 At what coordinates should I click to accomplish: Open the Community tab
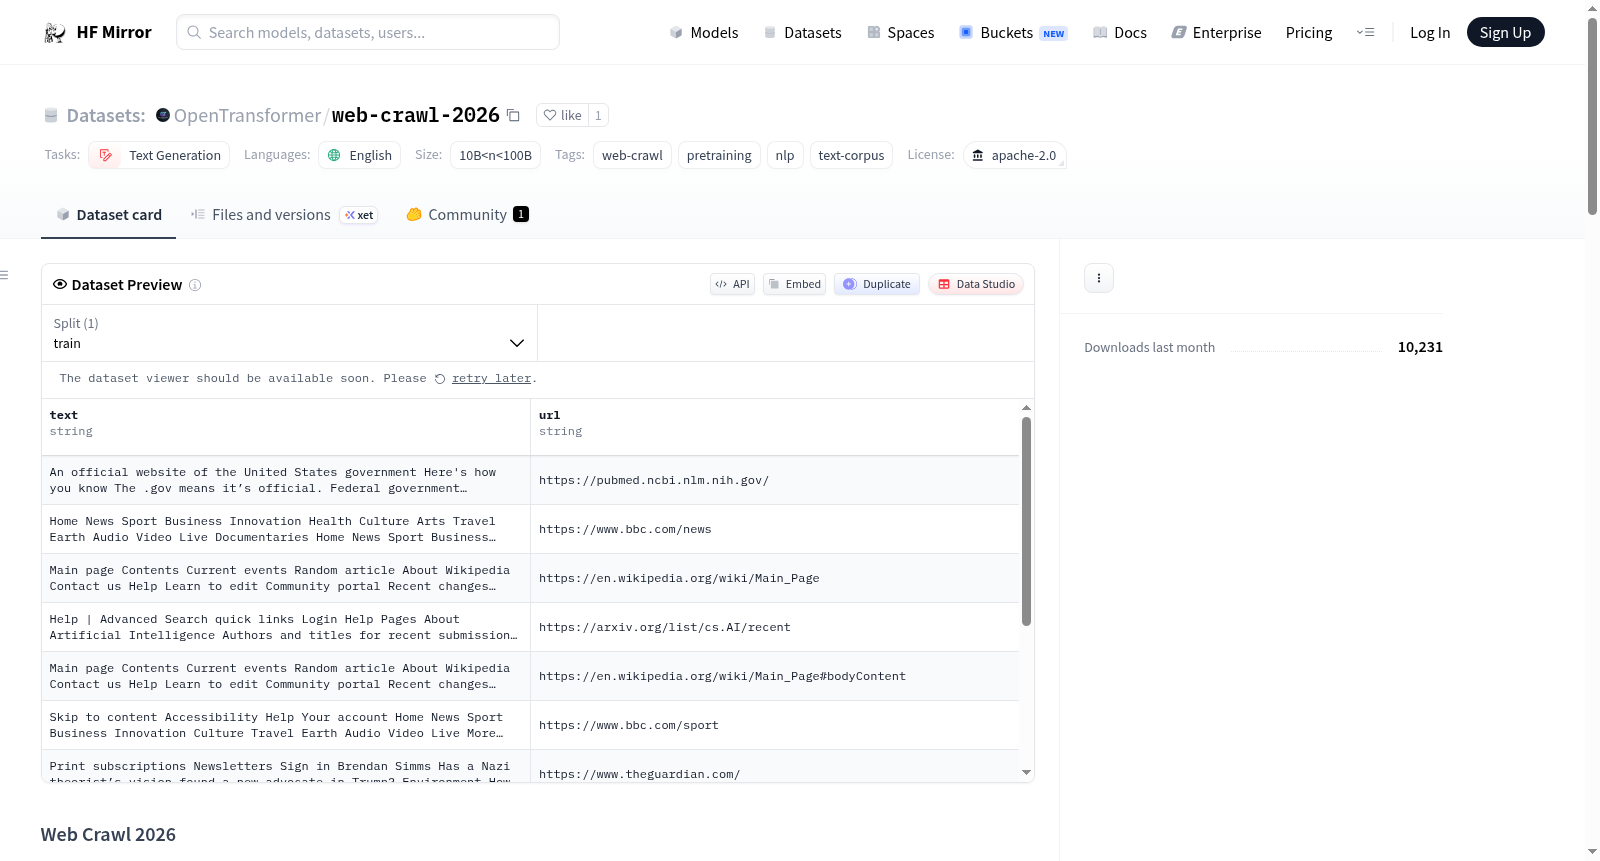[x=467, y=215]
